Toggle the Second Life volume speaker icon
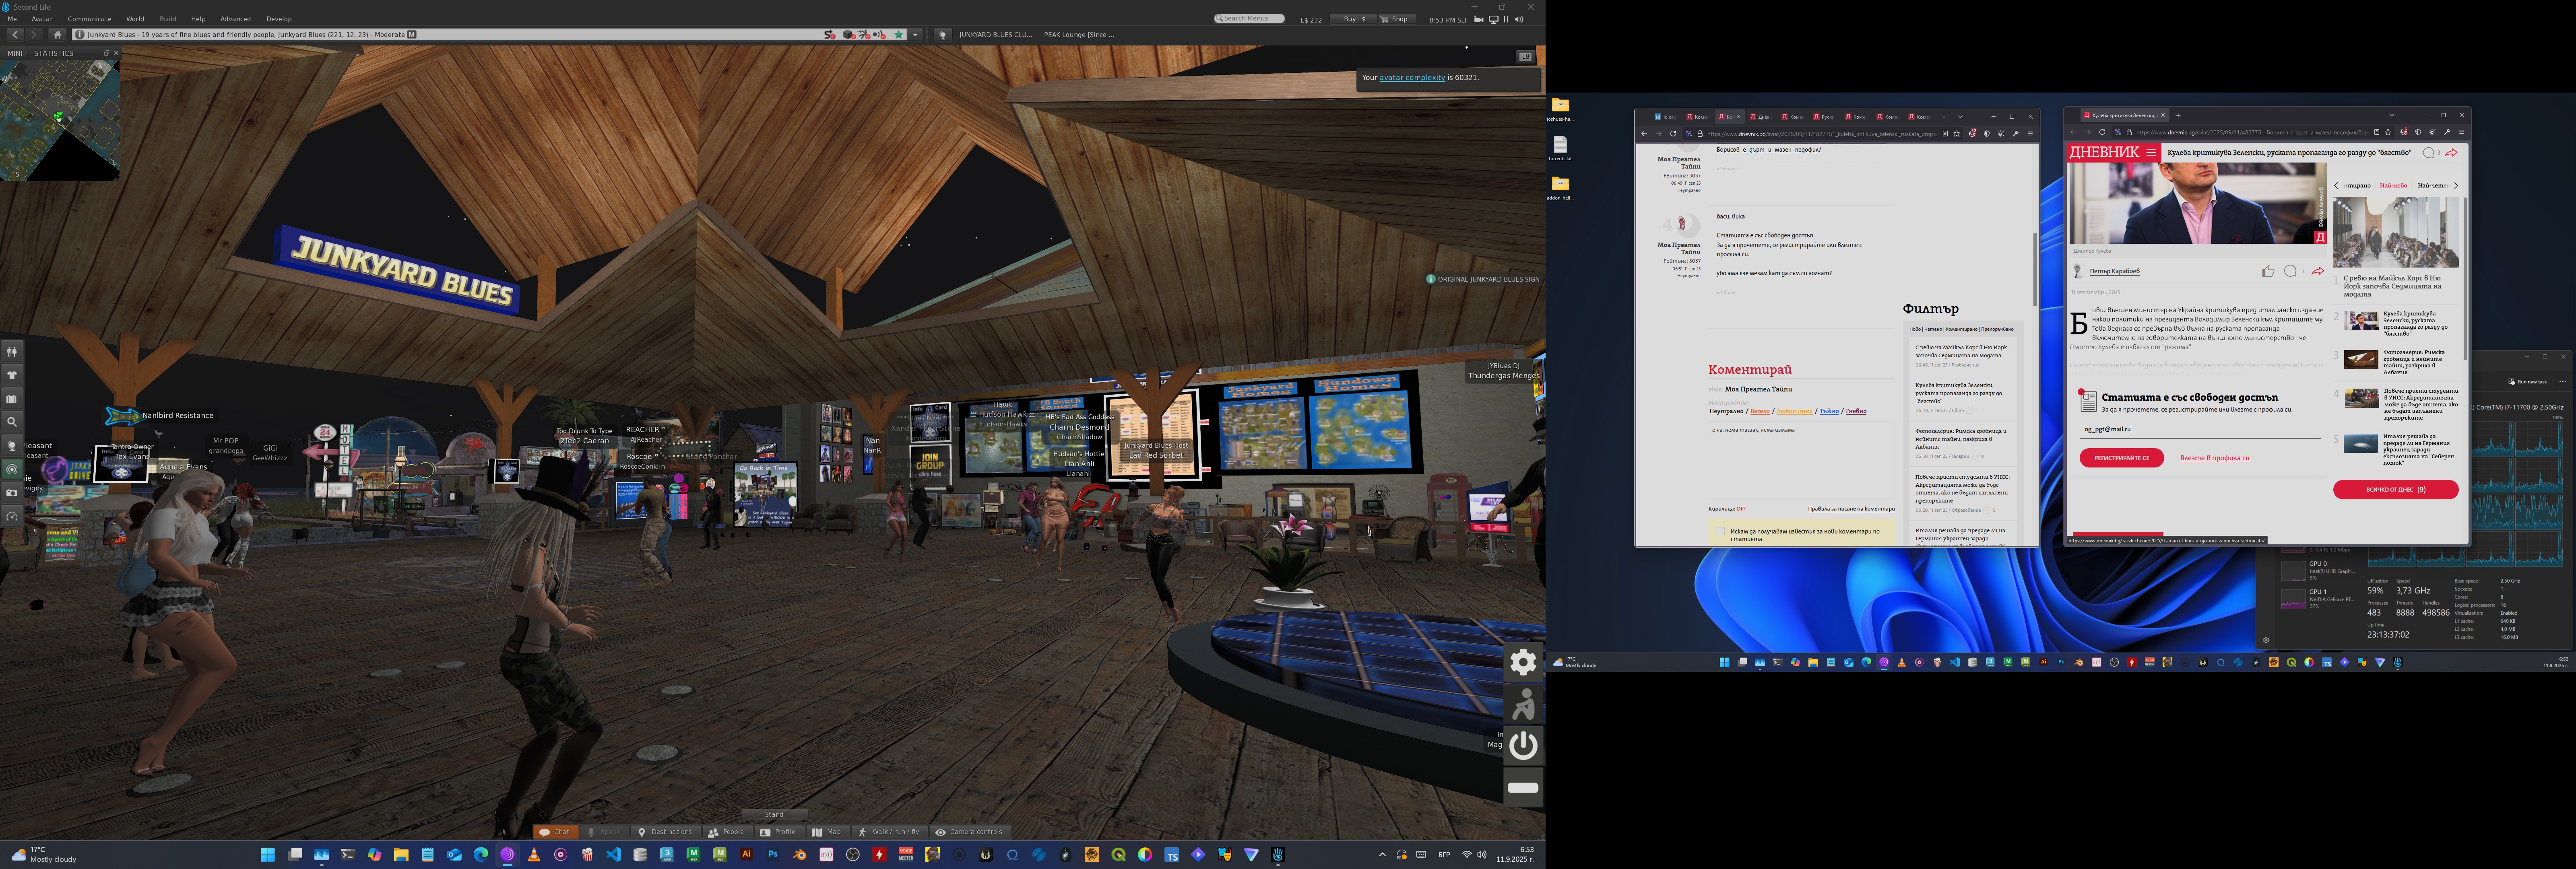This screenshot has width=2576, height=869. pyautogui.click(x=1519, y=19)
